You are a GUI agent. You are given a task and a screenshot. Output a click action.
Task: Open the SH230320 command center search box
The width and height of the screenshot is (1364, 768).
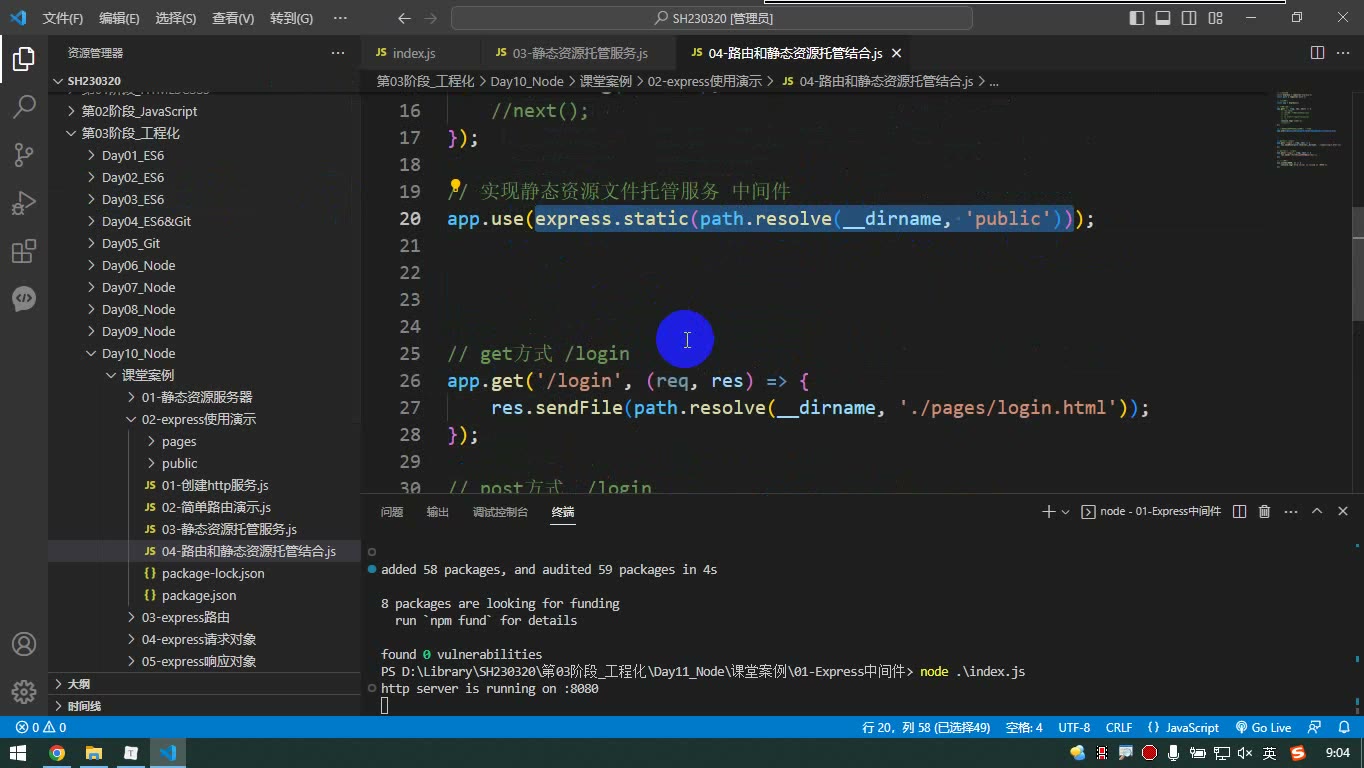tap(712, 18)
